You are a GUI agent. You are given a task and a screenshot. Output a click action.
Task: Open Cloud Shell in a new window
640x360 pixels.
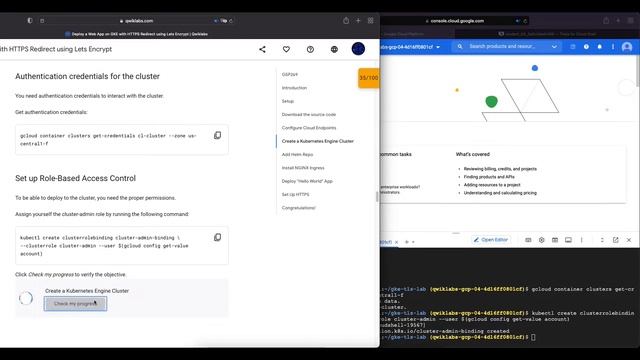[x=616, y=240]
